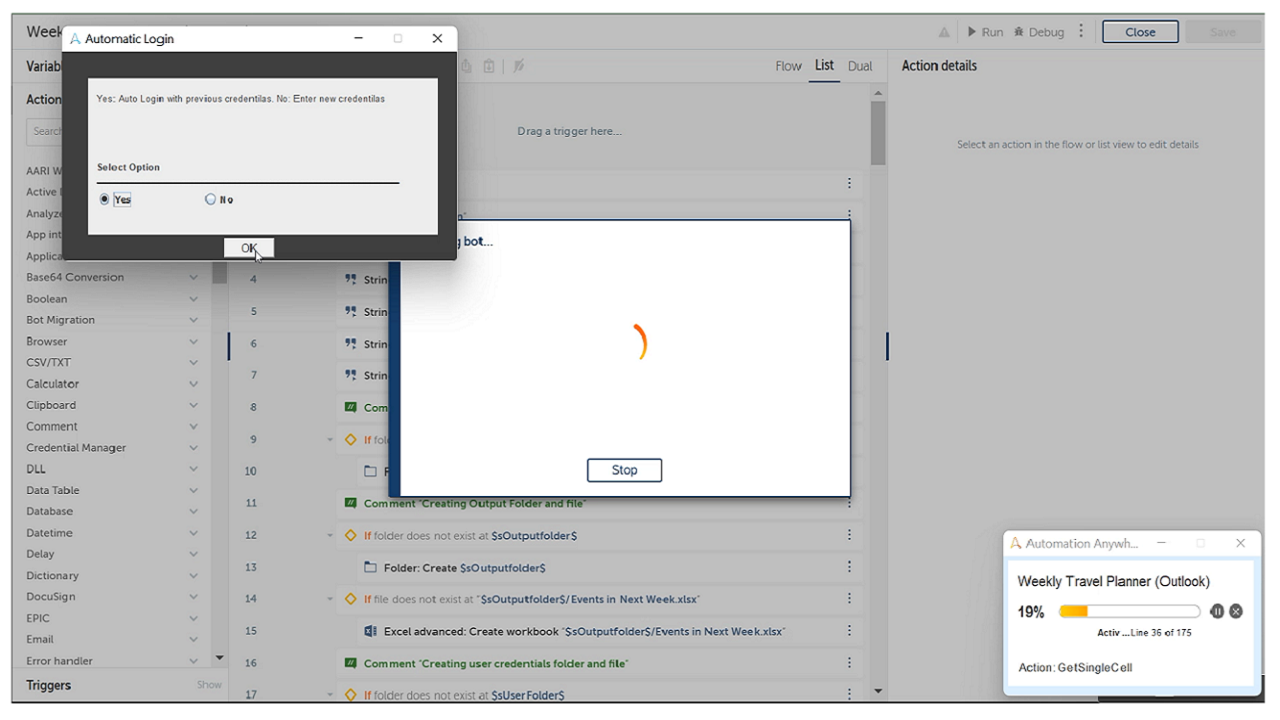
Task: Select the Yes radio option in Automatic Login
Action: point(106,199)
